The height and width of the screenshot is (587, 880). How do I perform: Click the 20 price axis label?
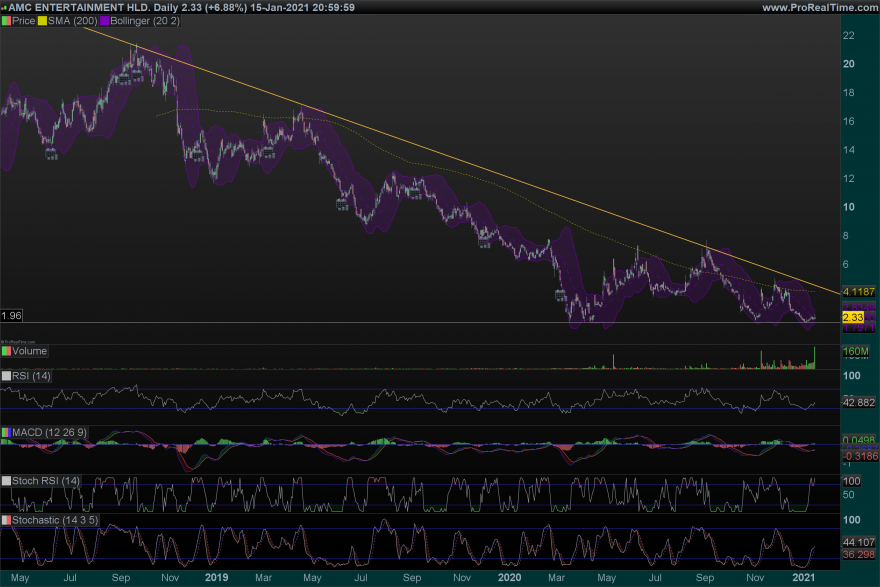(849, 64)
